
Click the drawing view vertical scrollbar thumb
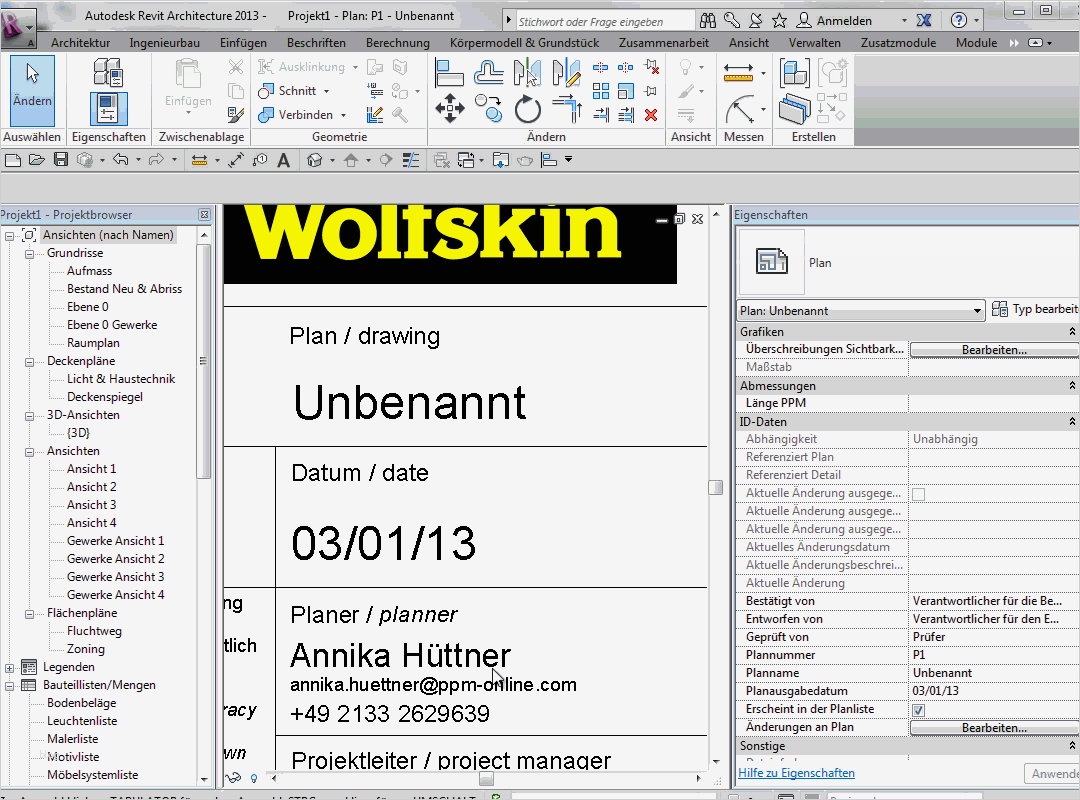coord(716,488)
